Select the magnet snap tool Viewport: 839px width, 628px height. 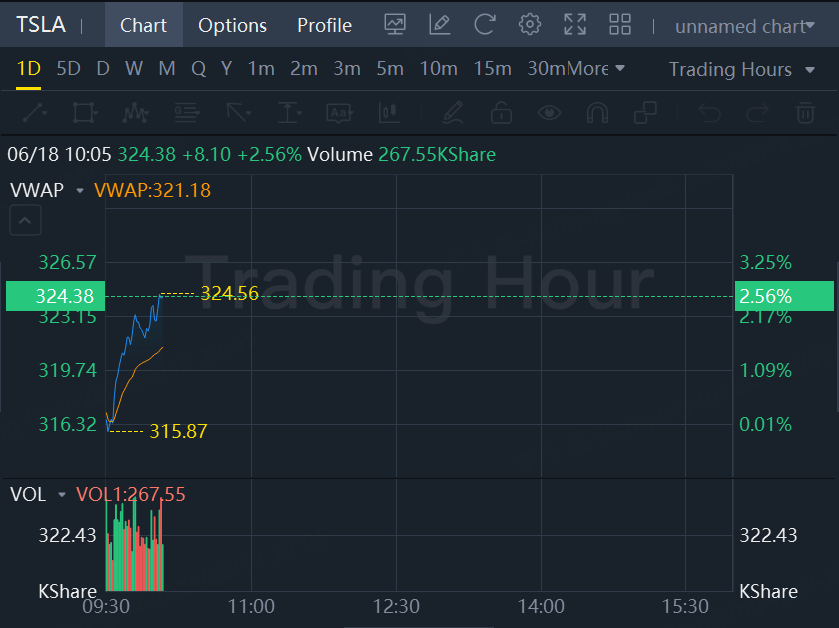pyautogui.click(x=597, y=113)
